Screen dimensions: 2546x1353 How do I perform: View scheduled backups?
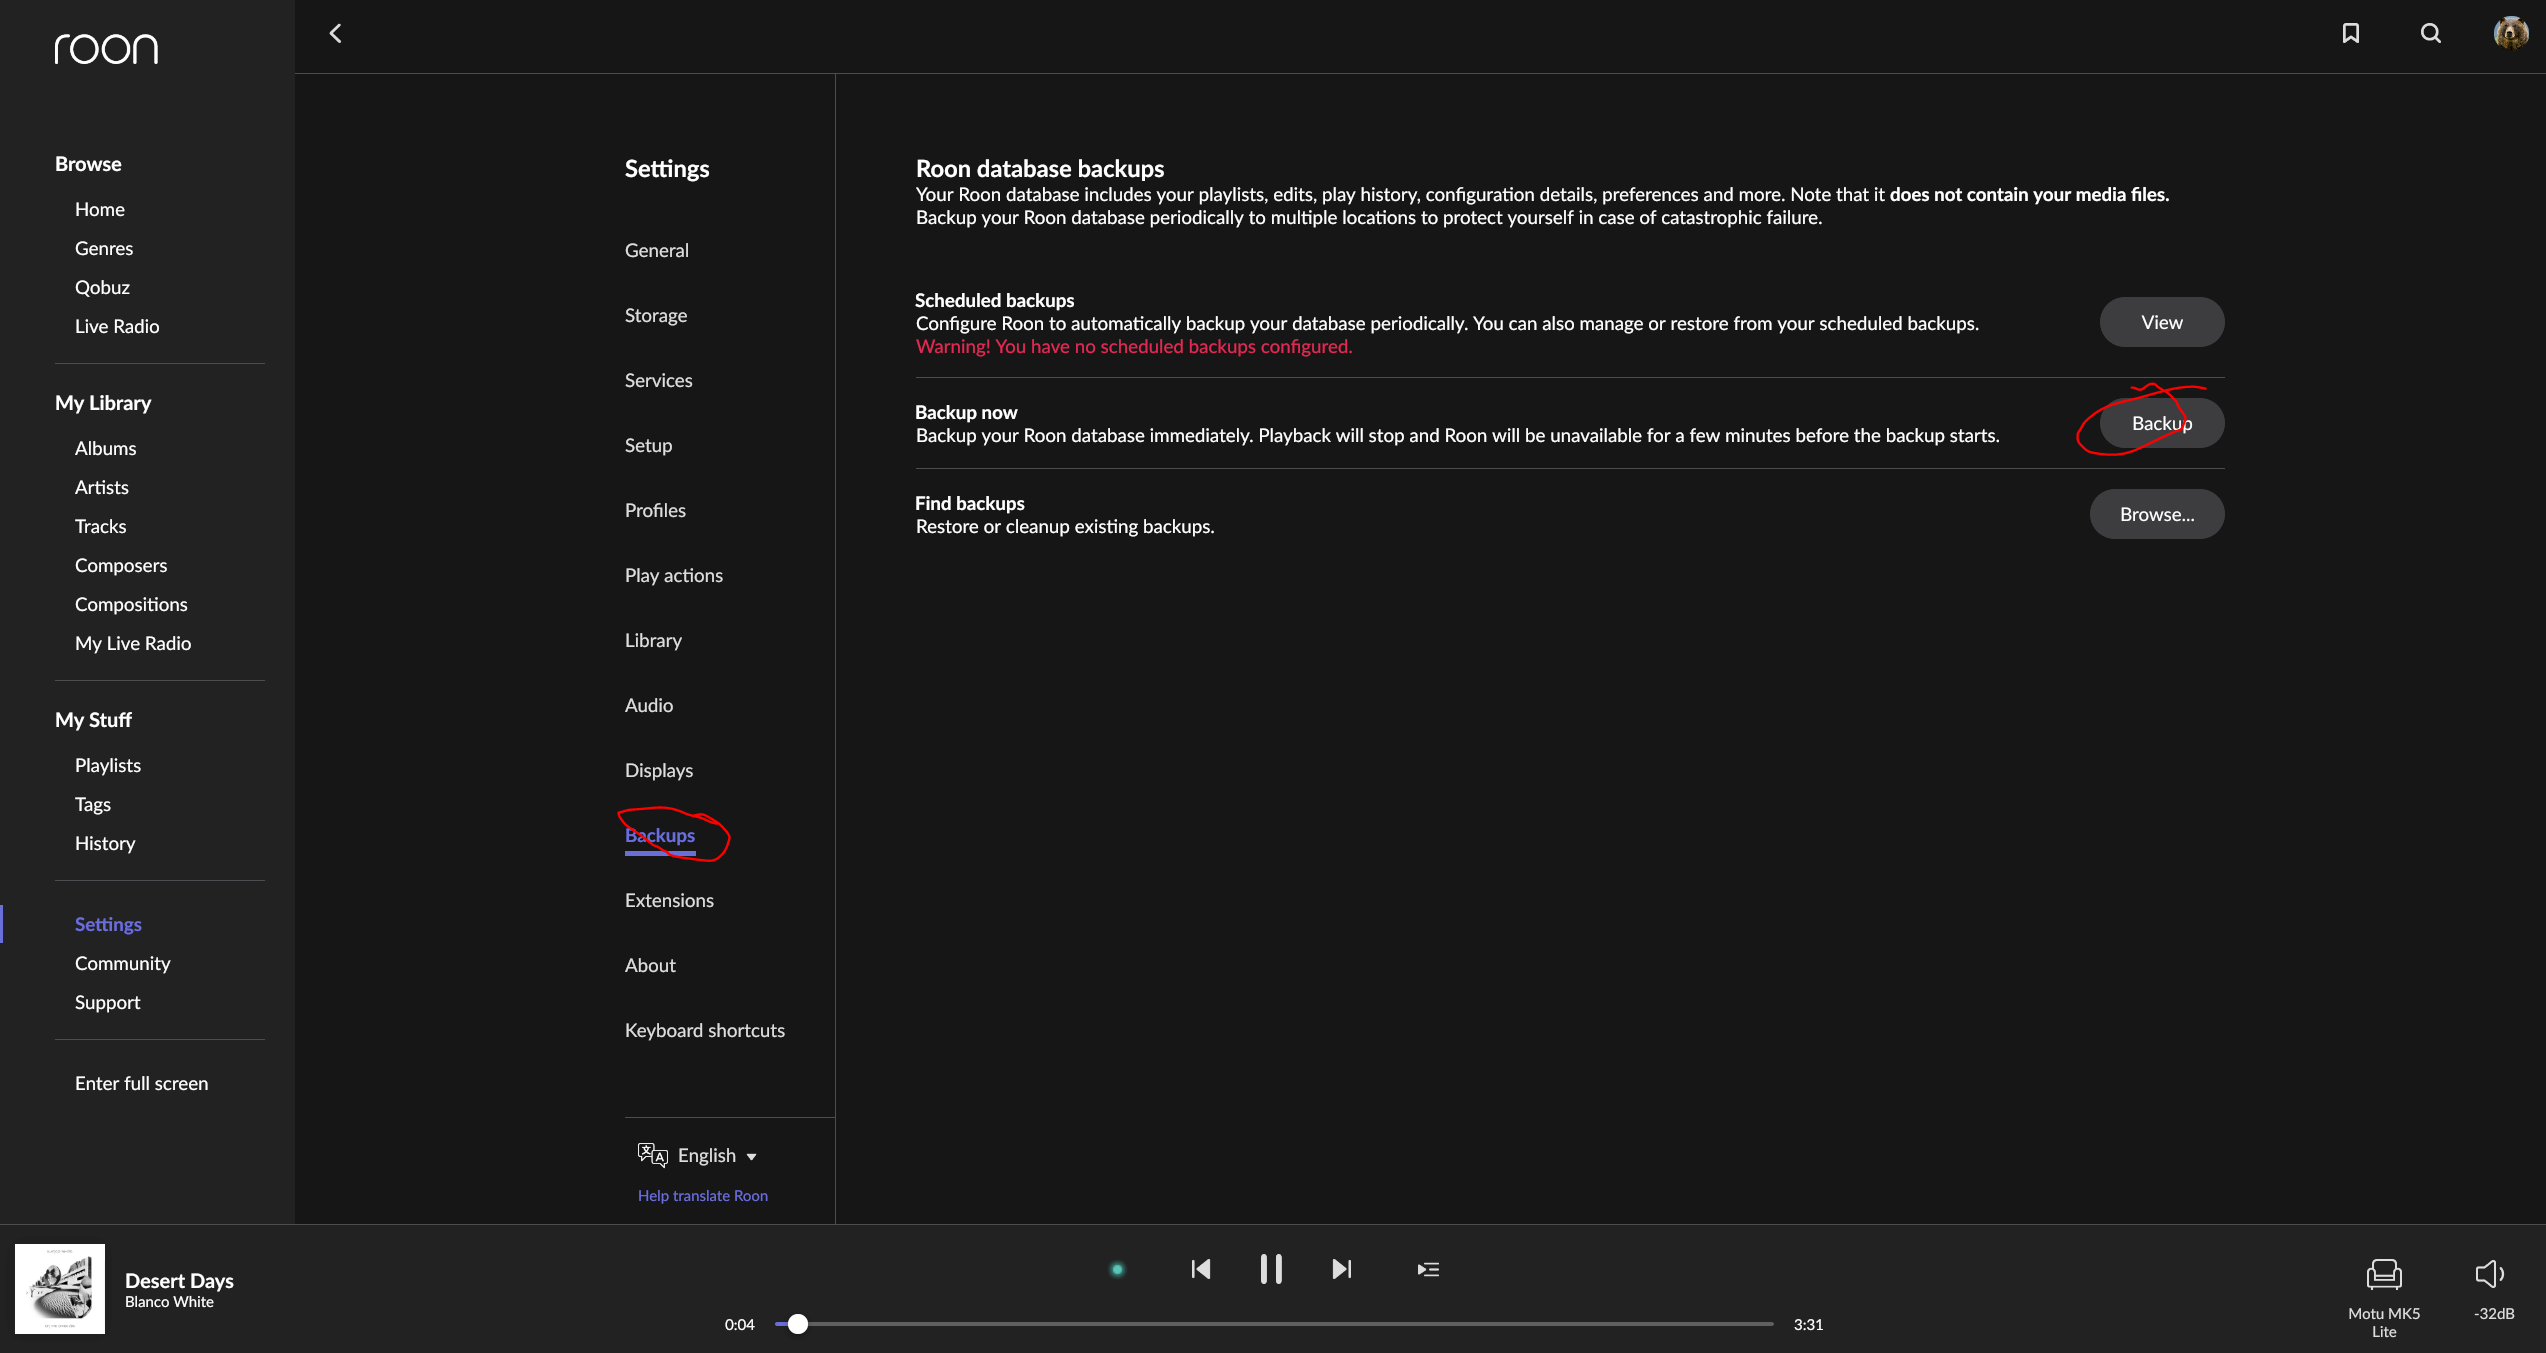click(x=2162, y=322)
